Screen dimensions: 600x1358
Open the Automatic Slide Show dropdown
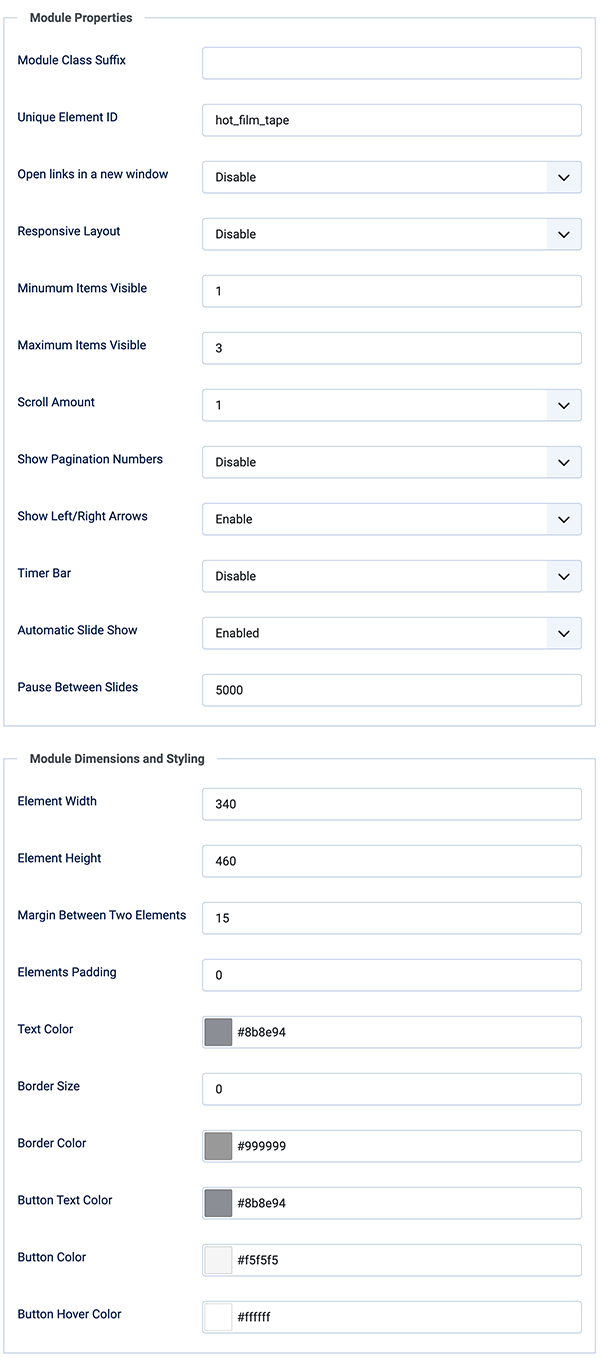[x=391, y=633]
